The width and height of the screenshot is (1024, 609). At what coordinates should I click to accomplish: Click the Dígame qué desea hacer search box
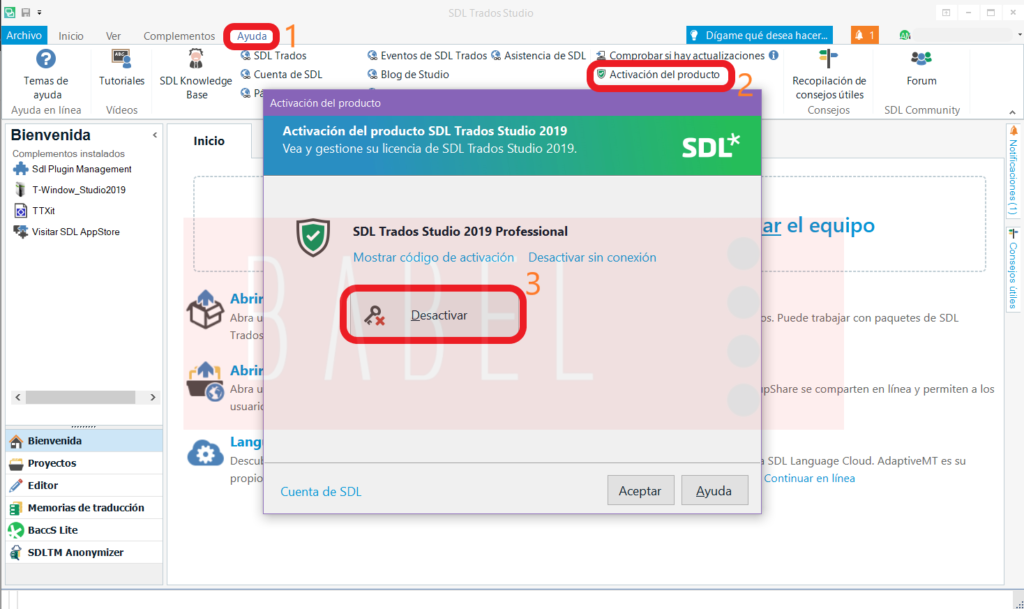[x=760, y=35]
